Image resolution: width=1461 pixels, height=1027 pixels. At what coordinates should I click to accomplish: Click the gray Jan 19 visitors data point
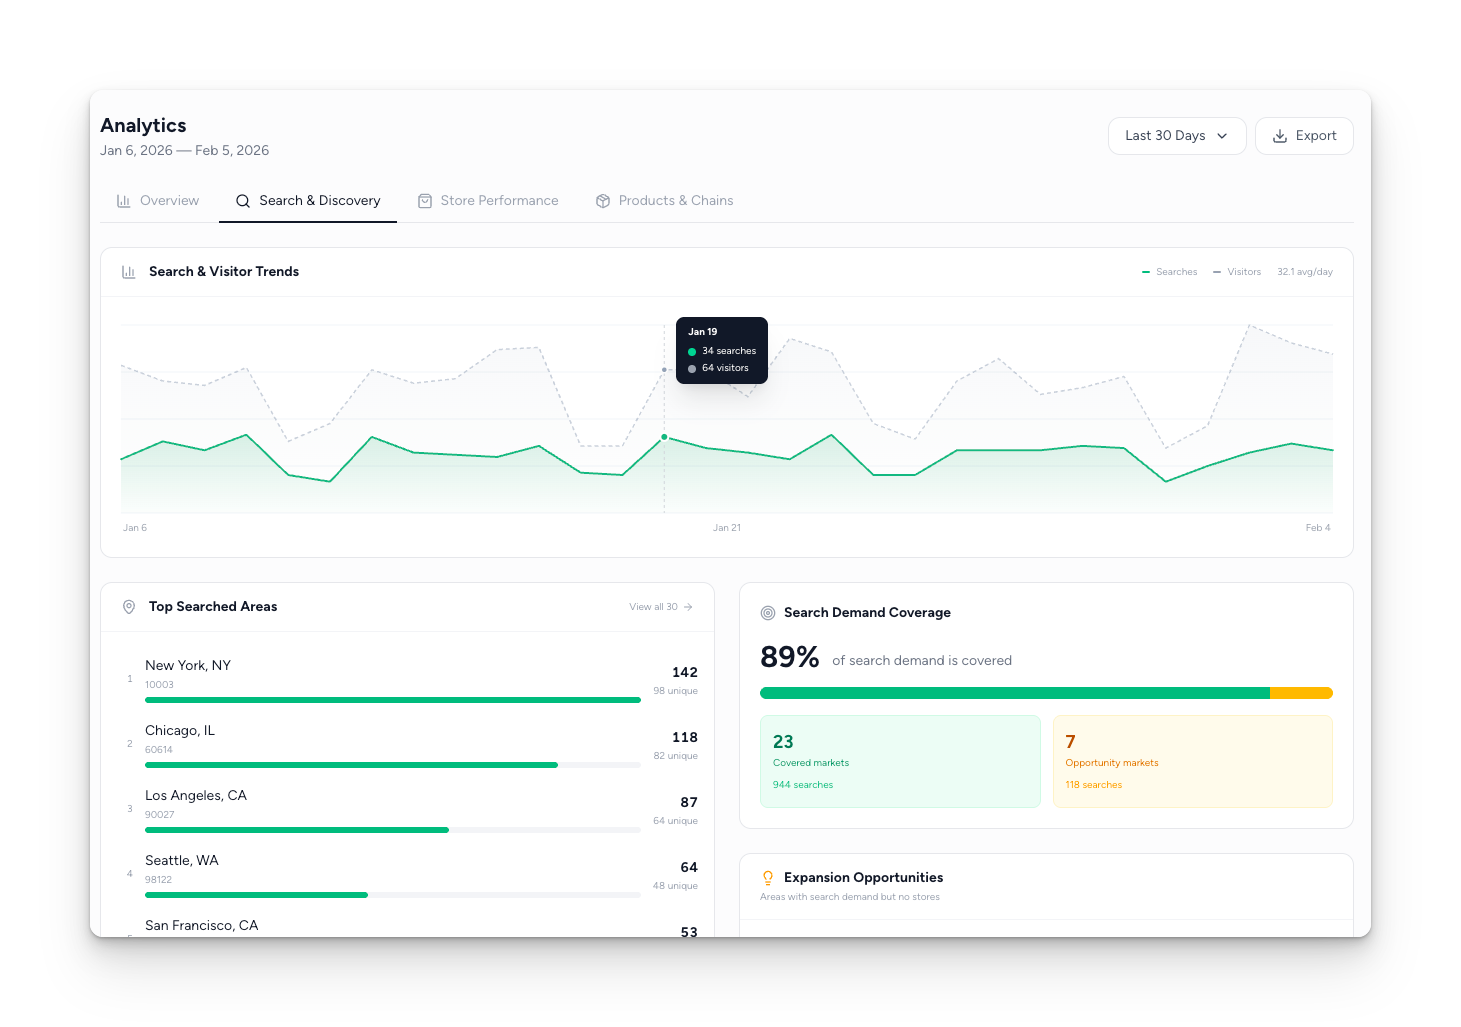(664, 370)
